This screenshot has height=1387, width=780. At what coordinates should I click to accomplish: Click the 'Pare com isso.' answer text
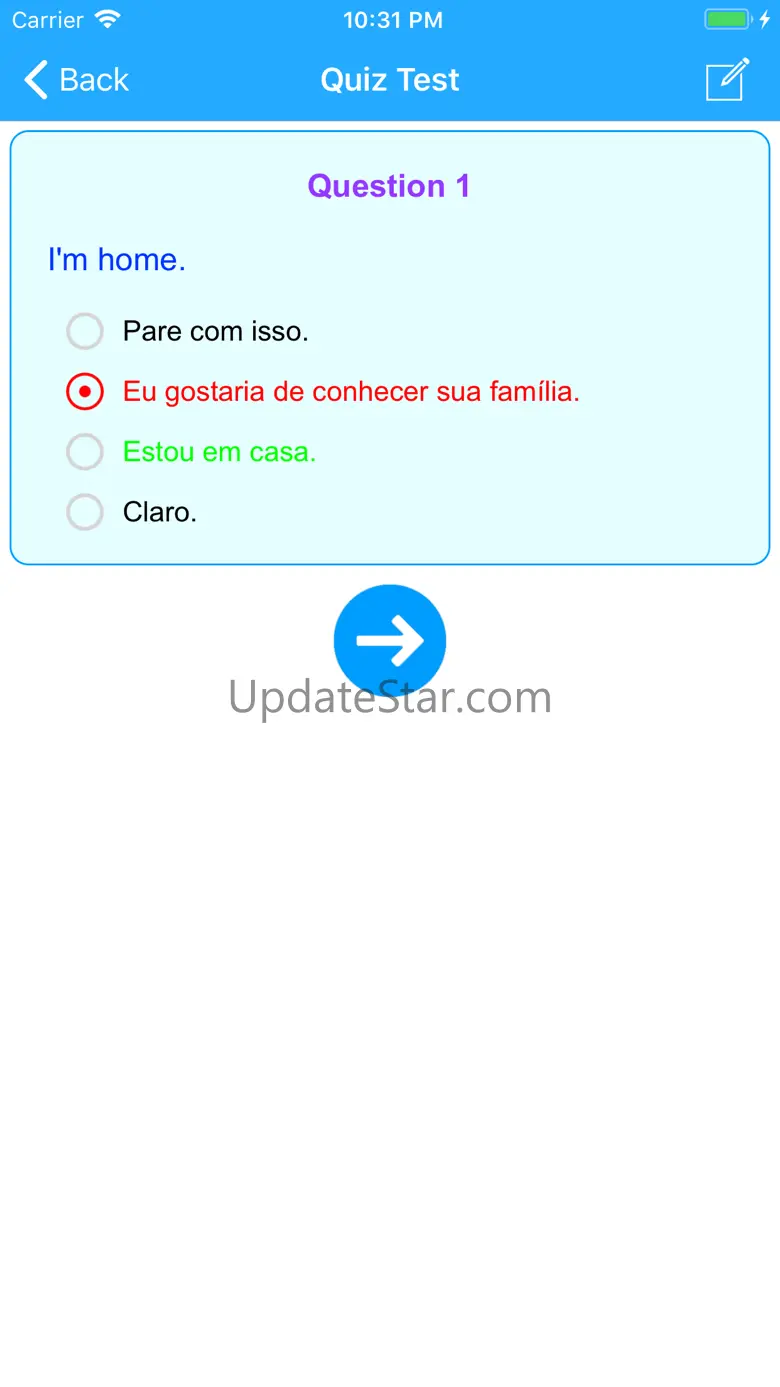tap(216, 331)
